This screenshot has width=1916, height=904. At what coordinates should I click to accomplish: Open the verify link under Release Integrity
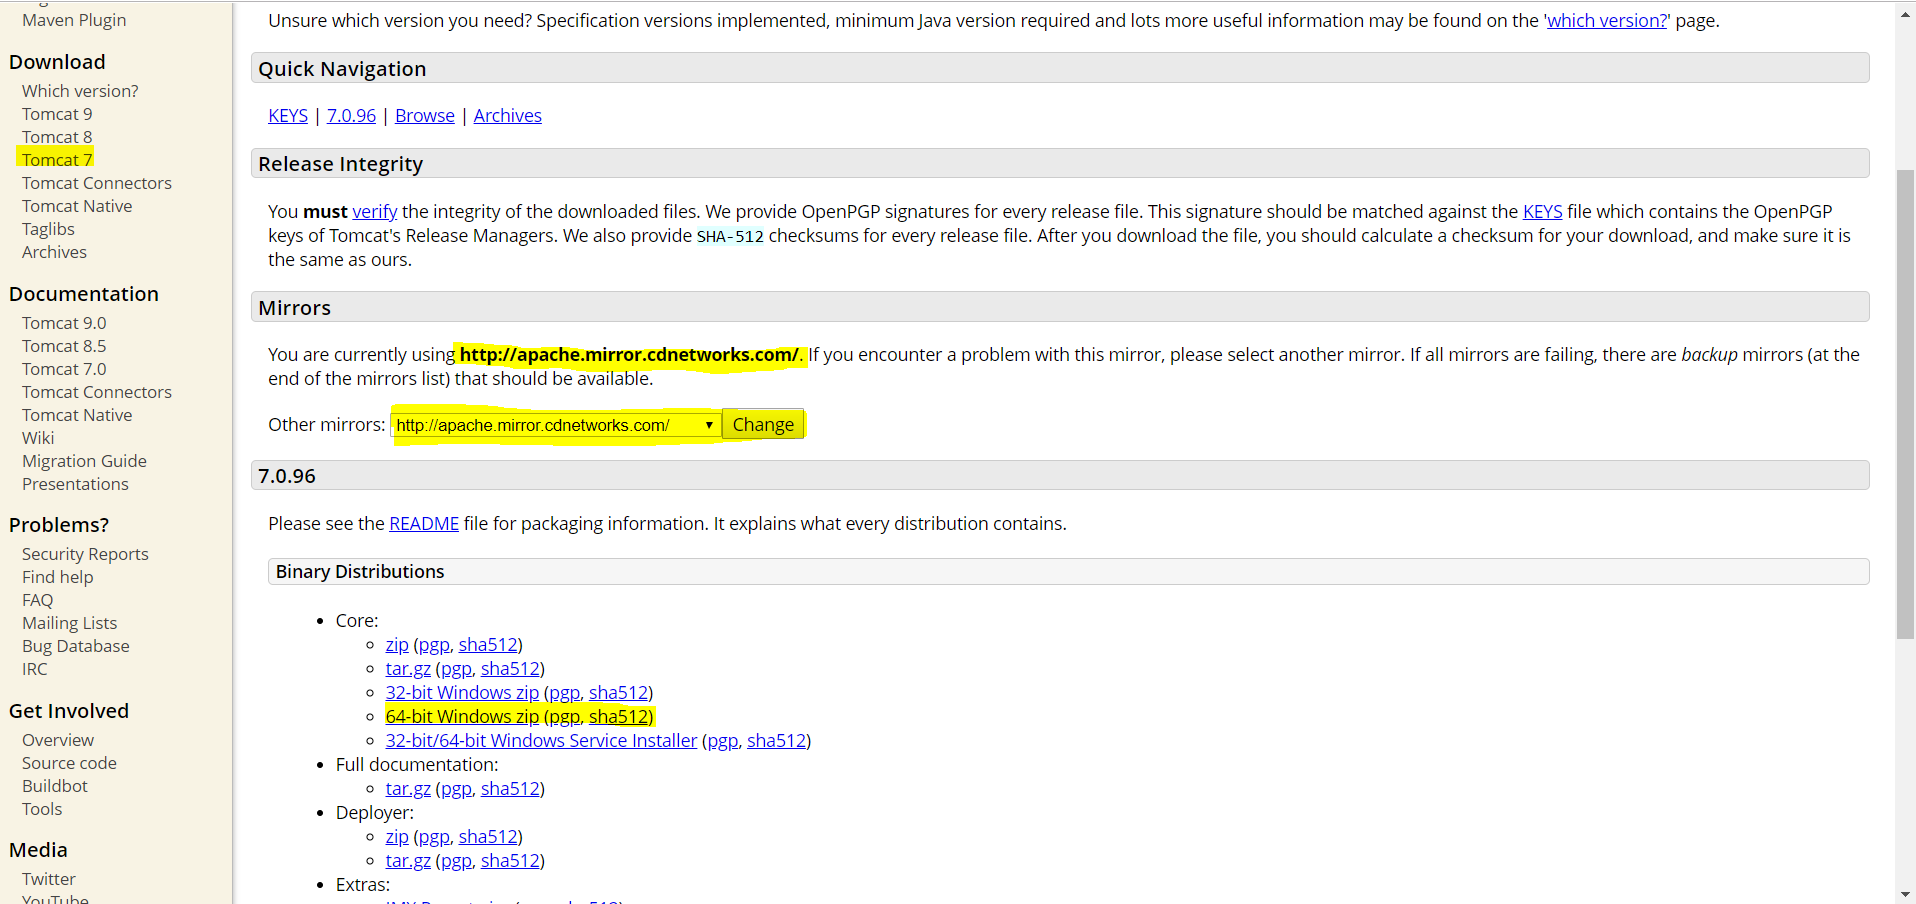pyautogui.click(x=375, y=212)
